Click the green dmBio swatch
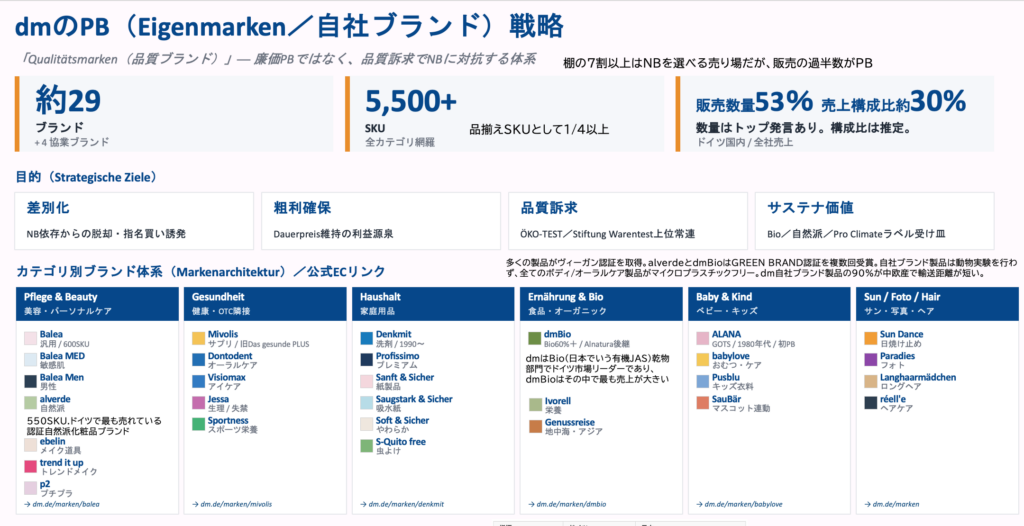This screenshot has height=526, width=1024. 534,338
